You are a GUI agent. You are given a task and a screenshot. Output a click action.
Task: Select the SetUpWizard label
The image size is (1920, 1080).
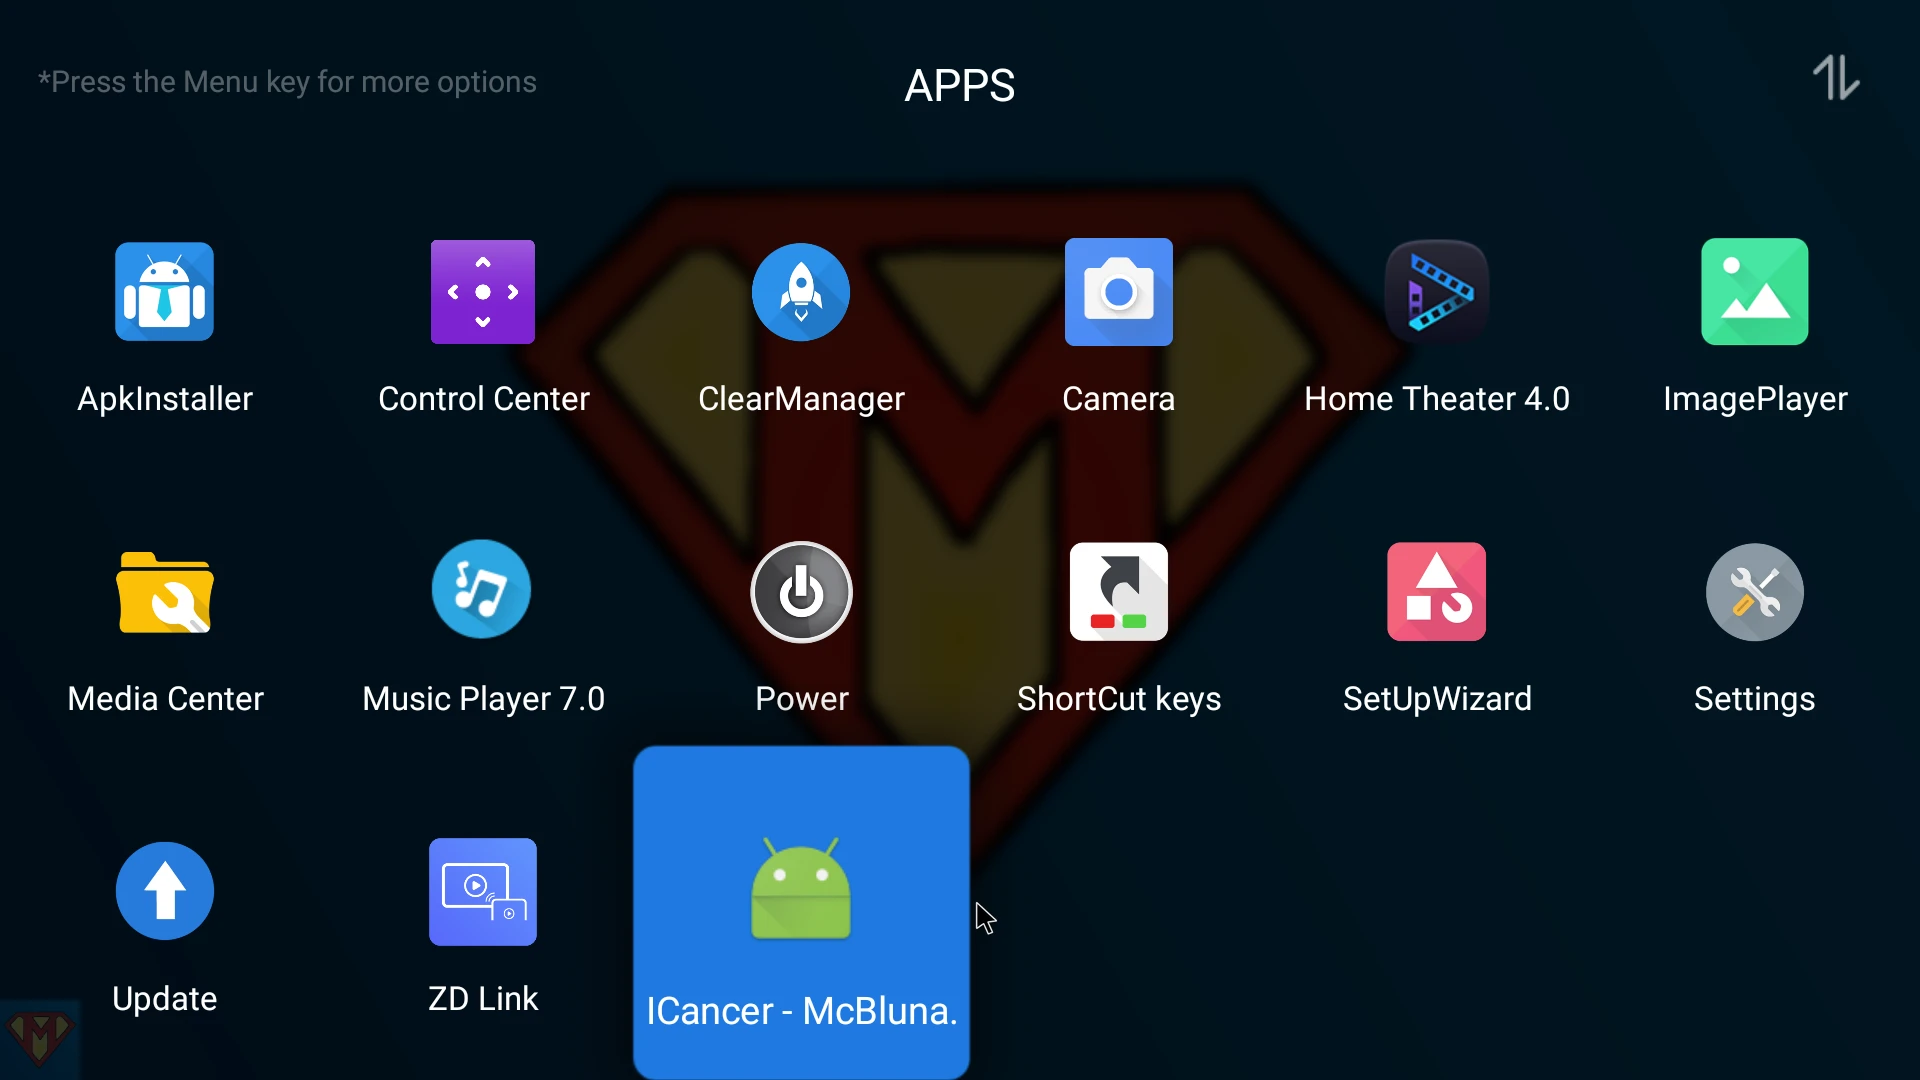click(1437, 699)
